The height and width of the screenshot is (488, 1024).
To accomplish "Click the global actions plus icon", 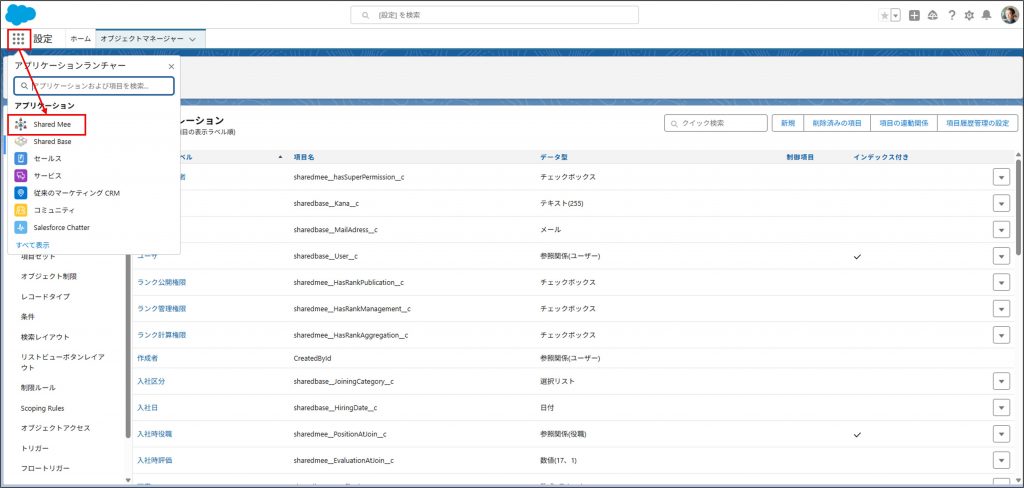I will point(915,15).
